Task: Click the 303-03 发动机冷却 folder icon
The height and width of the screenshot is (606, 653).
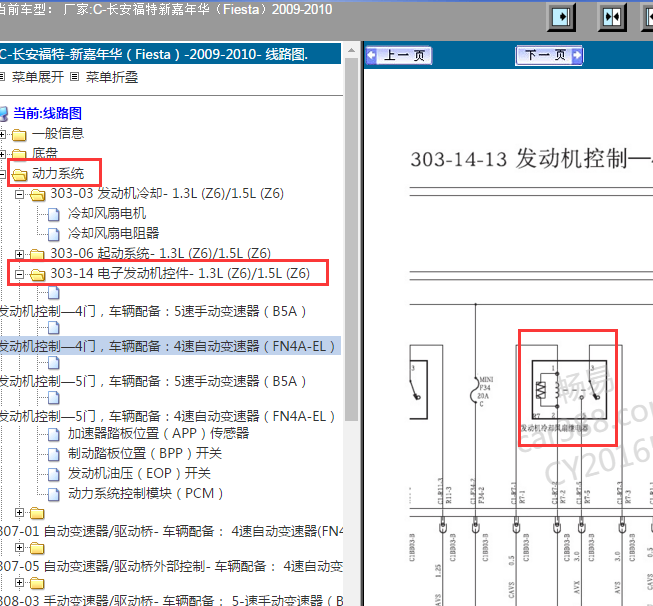Action: pos(37,195)
